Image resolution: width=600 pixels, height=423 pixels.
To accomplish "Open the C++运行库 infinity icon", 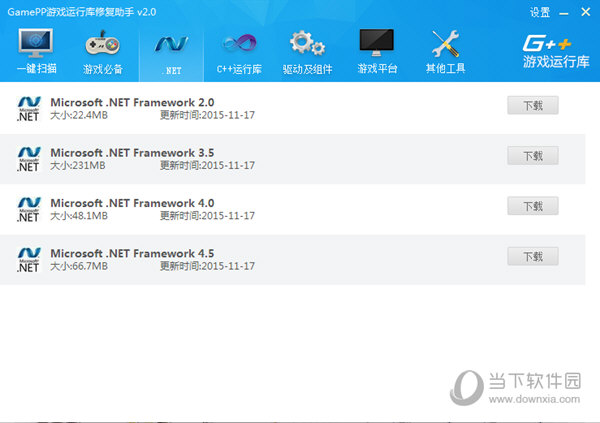I will click(239, 44).
